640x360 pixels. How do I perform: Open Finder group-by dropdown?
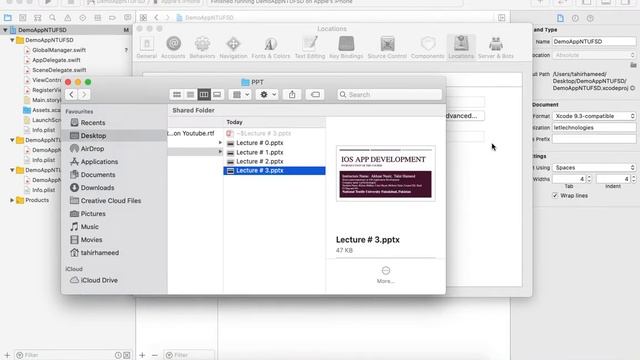point(240,95)
